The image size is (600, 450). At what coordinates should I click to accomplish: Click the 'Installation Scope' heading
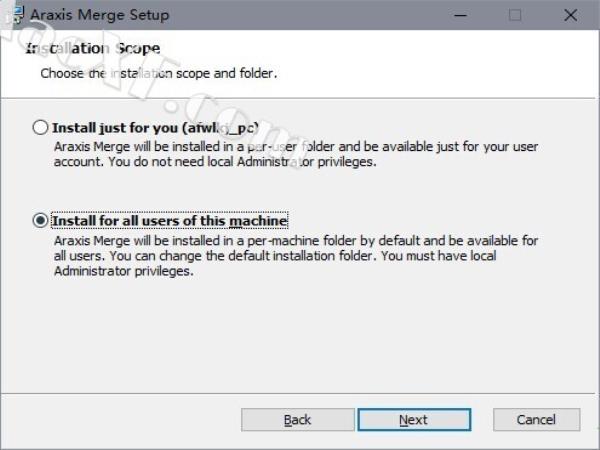pyautogui.click(x=92, y=48)
